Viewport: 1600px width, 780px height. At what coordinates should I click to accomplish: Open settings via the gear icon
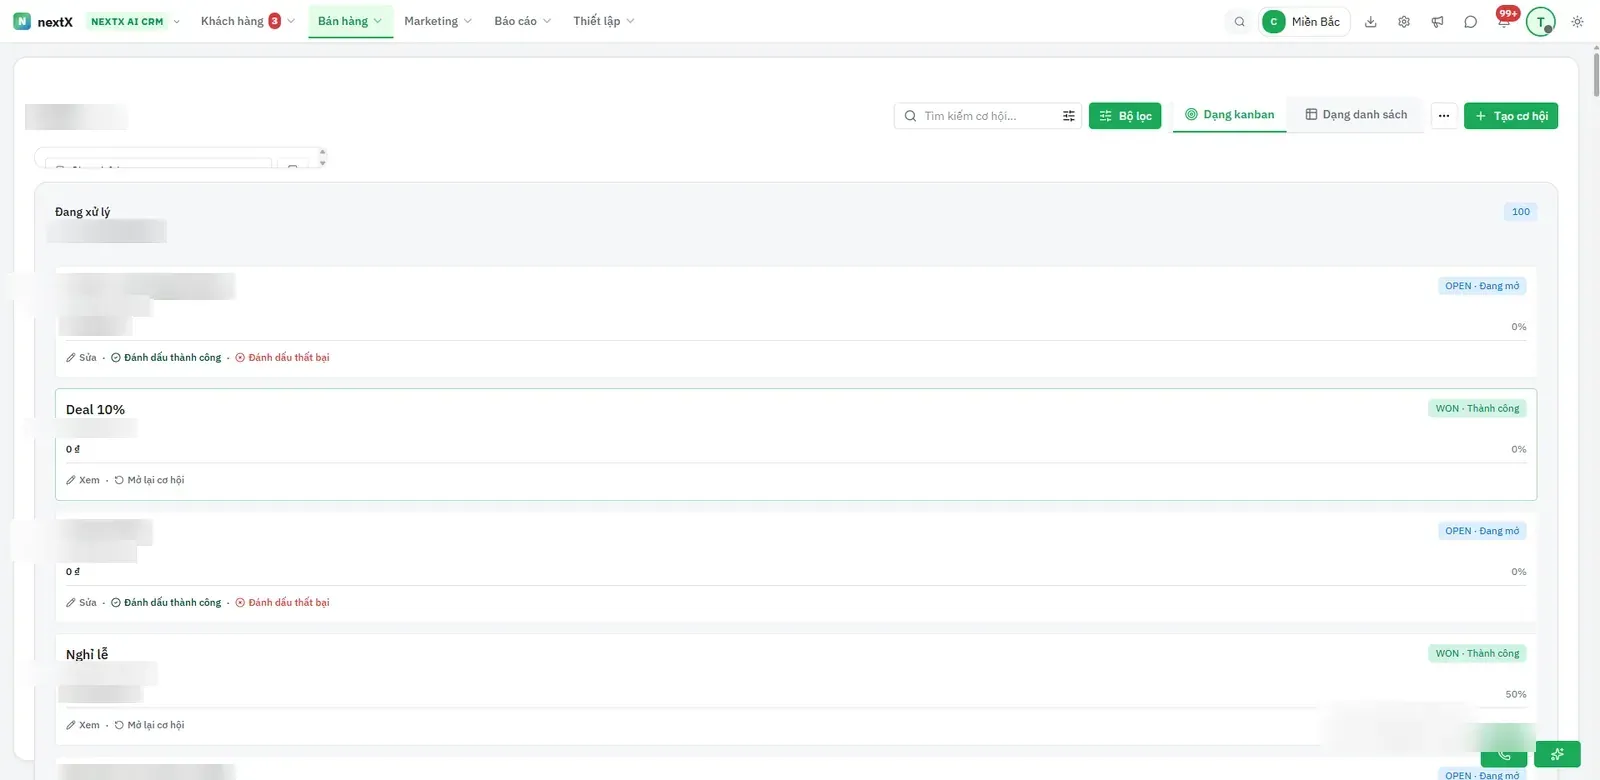pos(1404,22)
